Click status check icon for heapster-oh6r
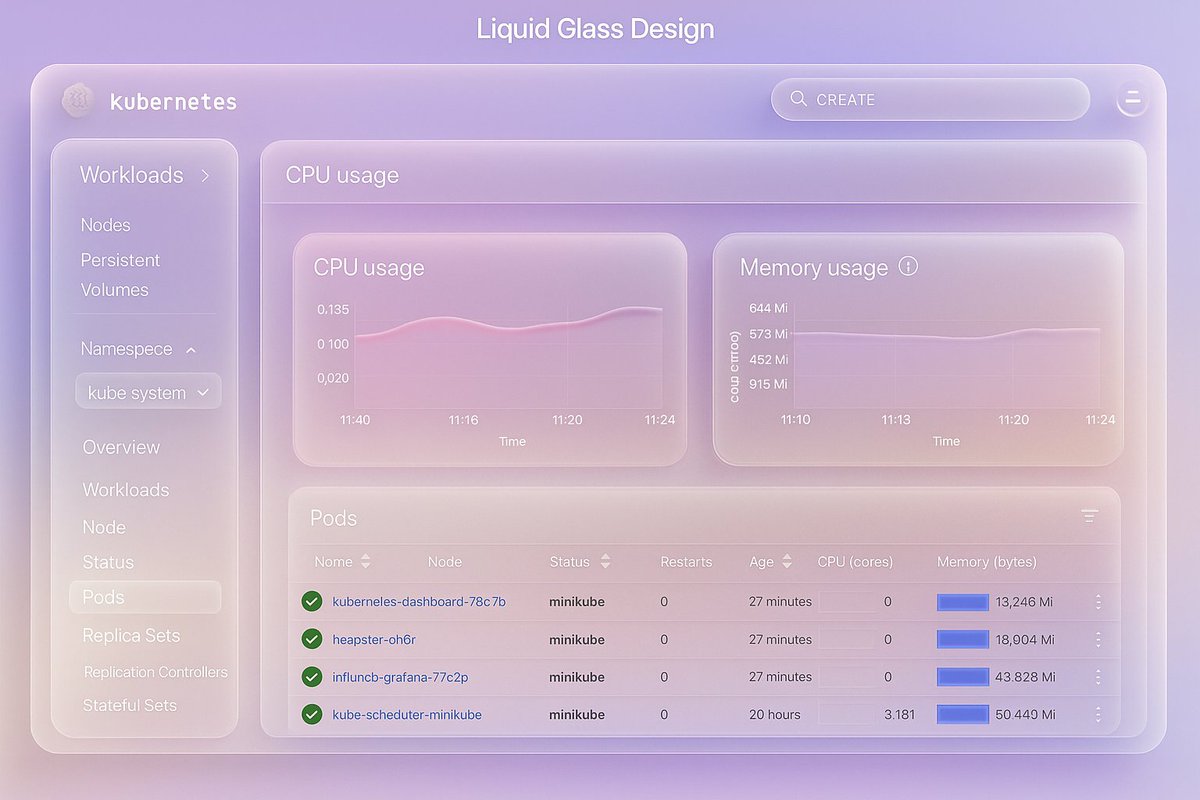1200x800 pixels. pyautogui.click(x=312, y=639)
